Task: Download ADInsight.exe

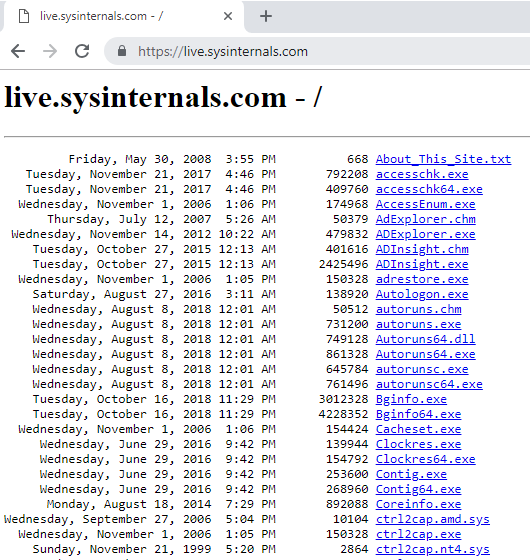Action: (x=422, y=264)
